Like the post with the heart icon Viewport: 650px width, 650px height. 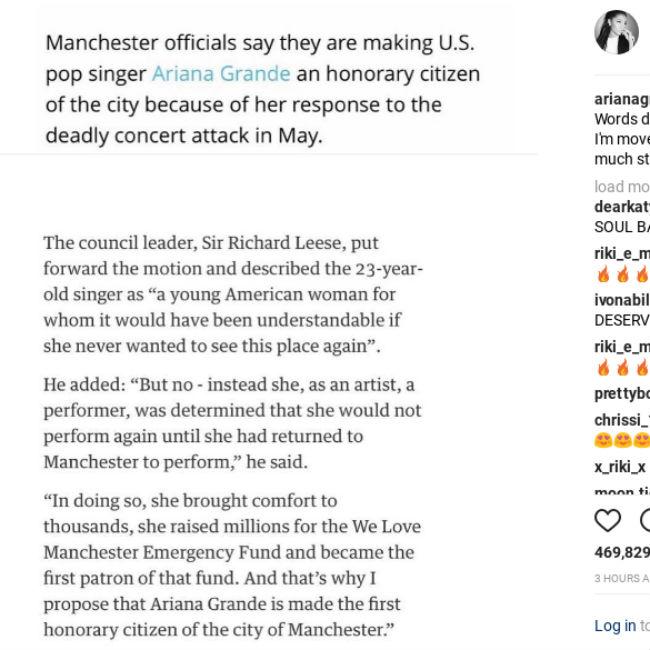pyautogui.click(x=608, y=520)
